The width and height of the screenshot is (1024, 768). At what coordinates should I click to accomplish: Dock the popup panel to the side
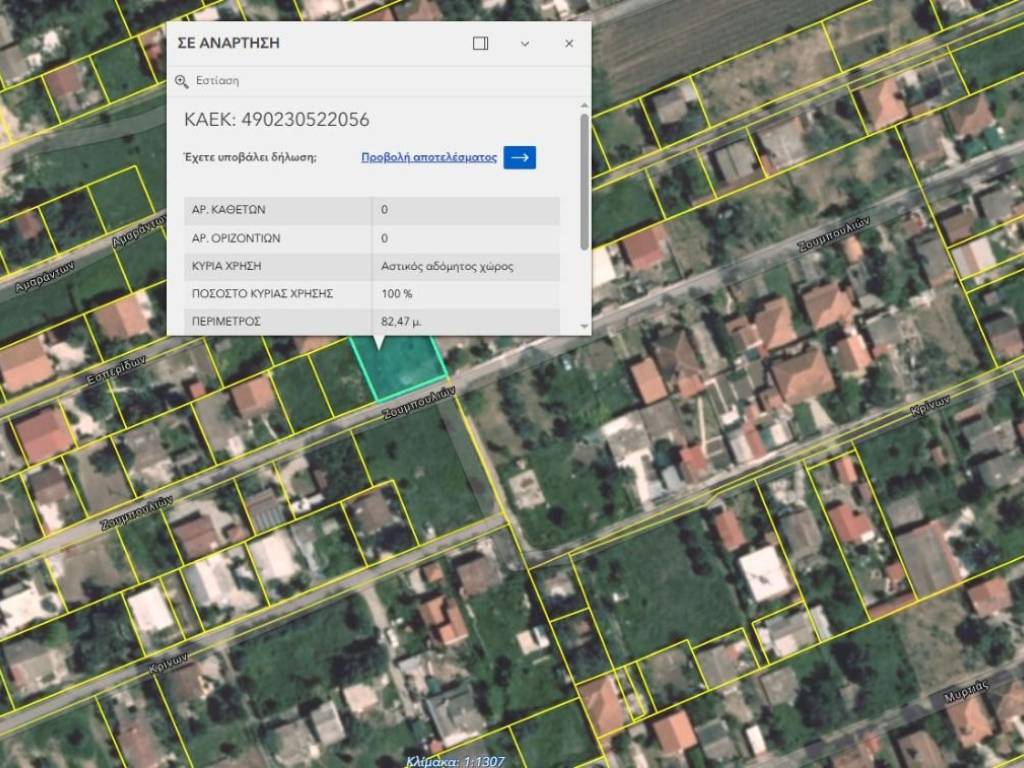[480, 44]
